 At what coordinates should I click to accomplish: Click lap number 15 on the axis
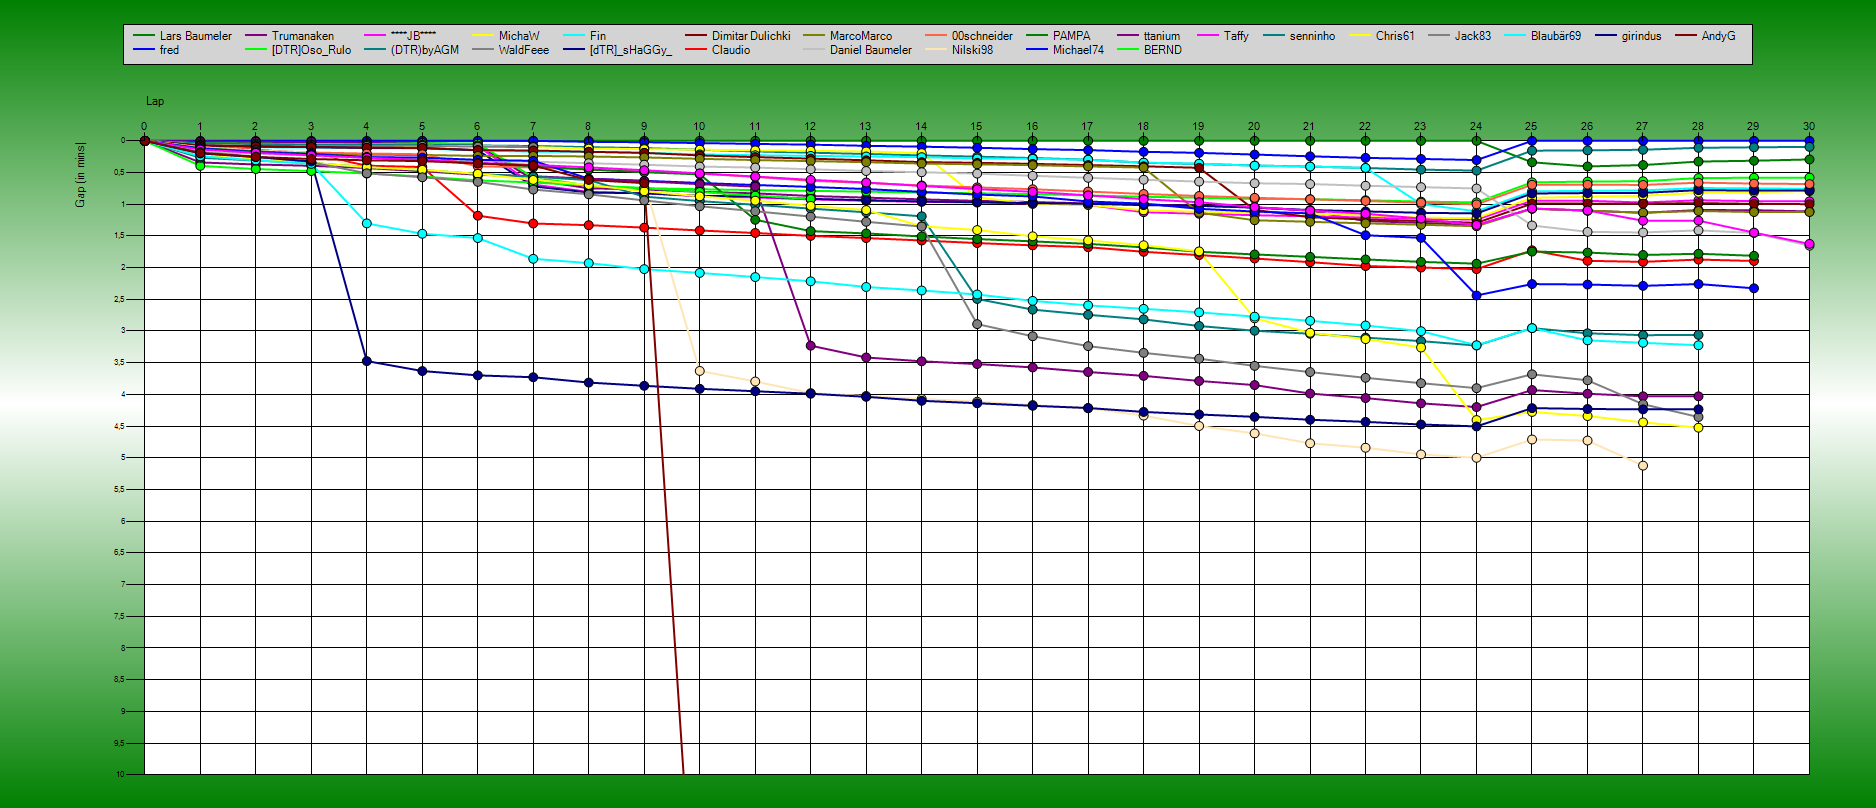pos(976,127)
